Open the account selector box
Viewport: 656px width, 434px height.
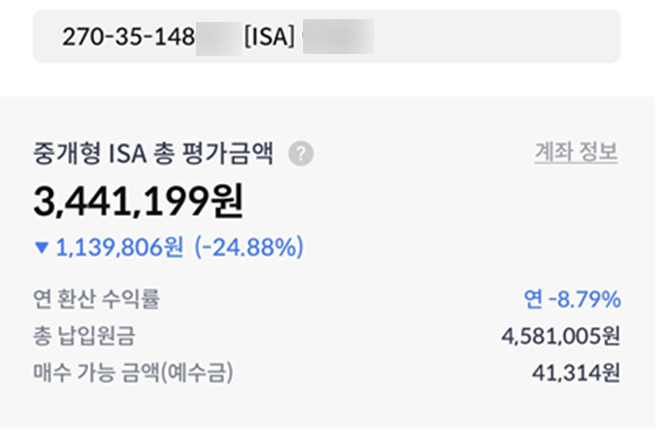[326, 38]
